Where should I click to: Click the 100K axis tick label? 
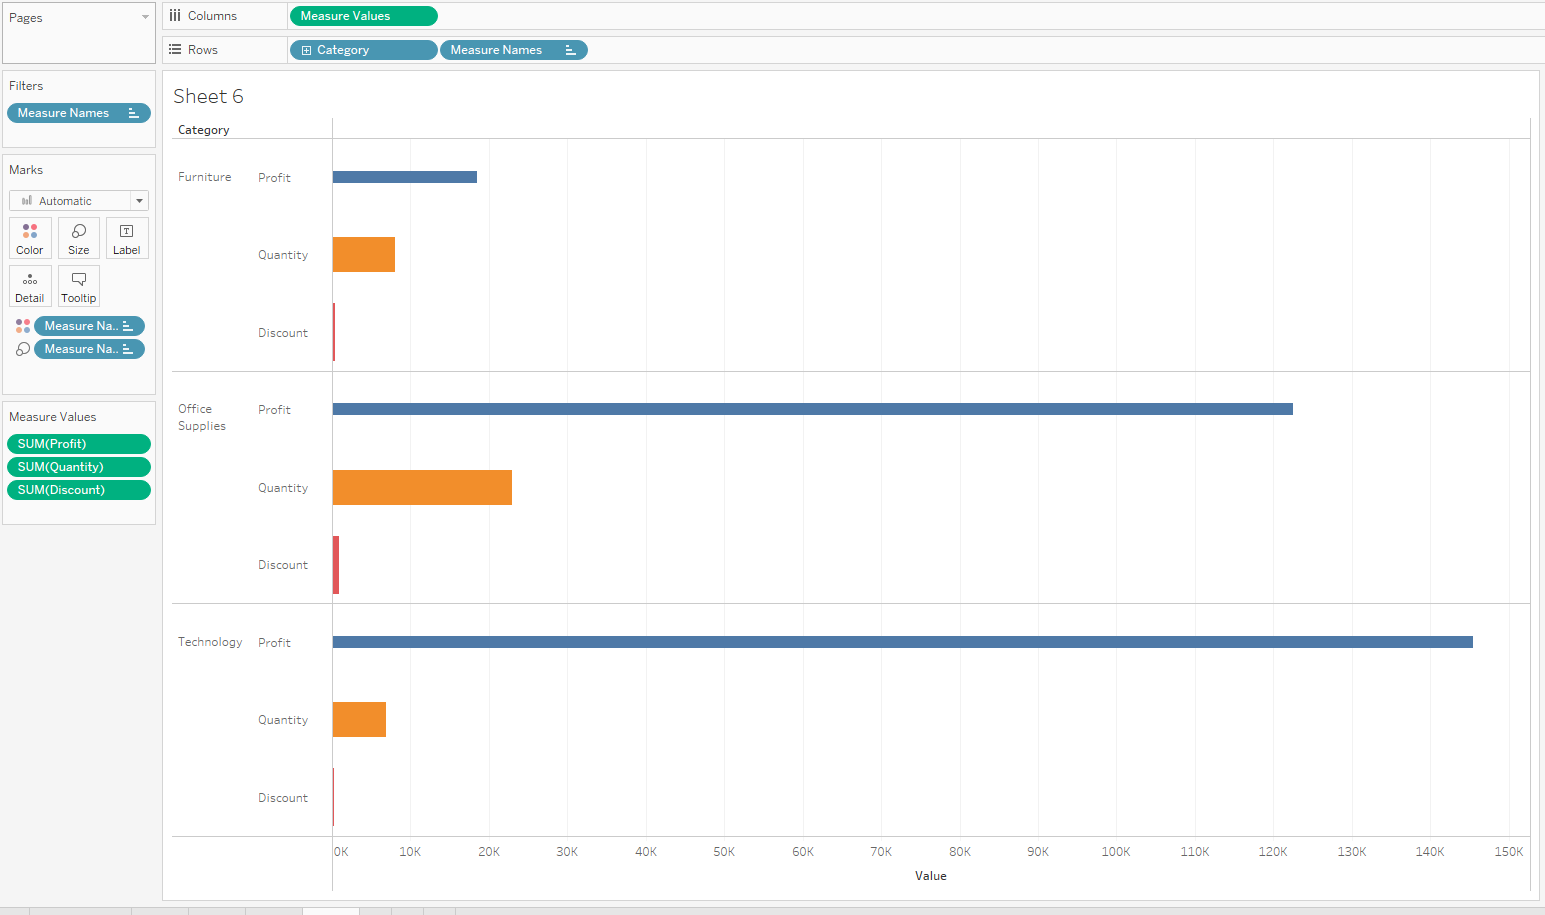[x=1116, y=852]
